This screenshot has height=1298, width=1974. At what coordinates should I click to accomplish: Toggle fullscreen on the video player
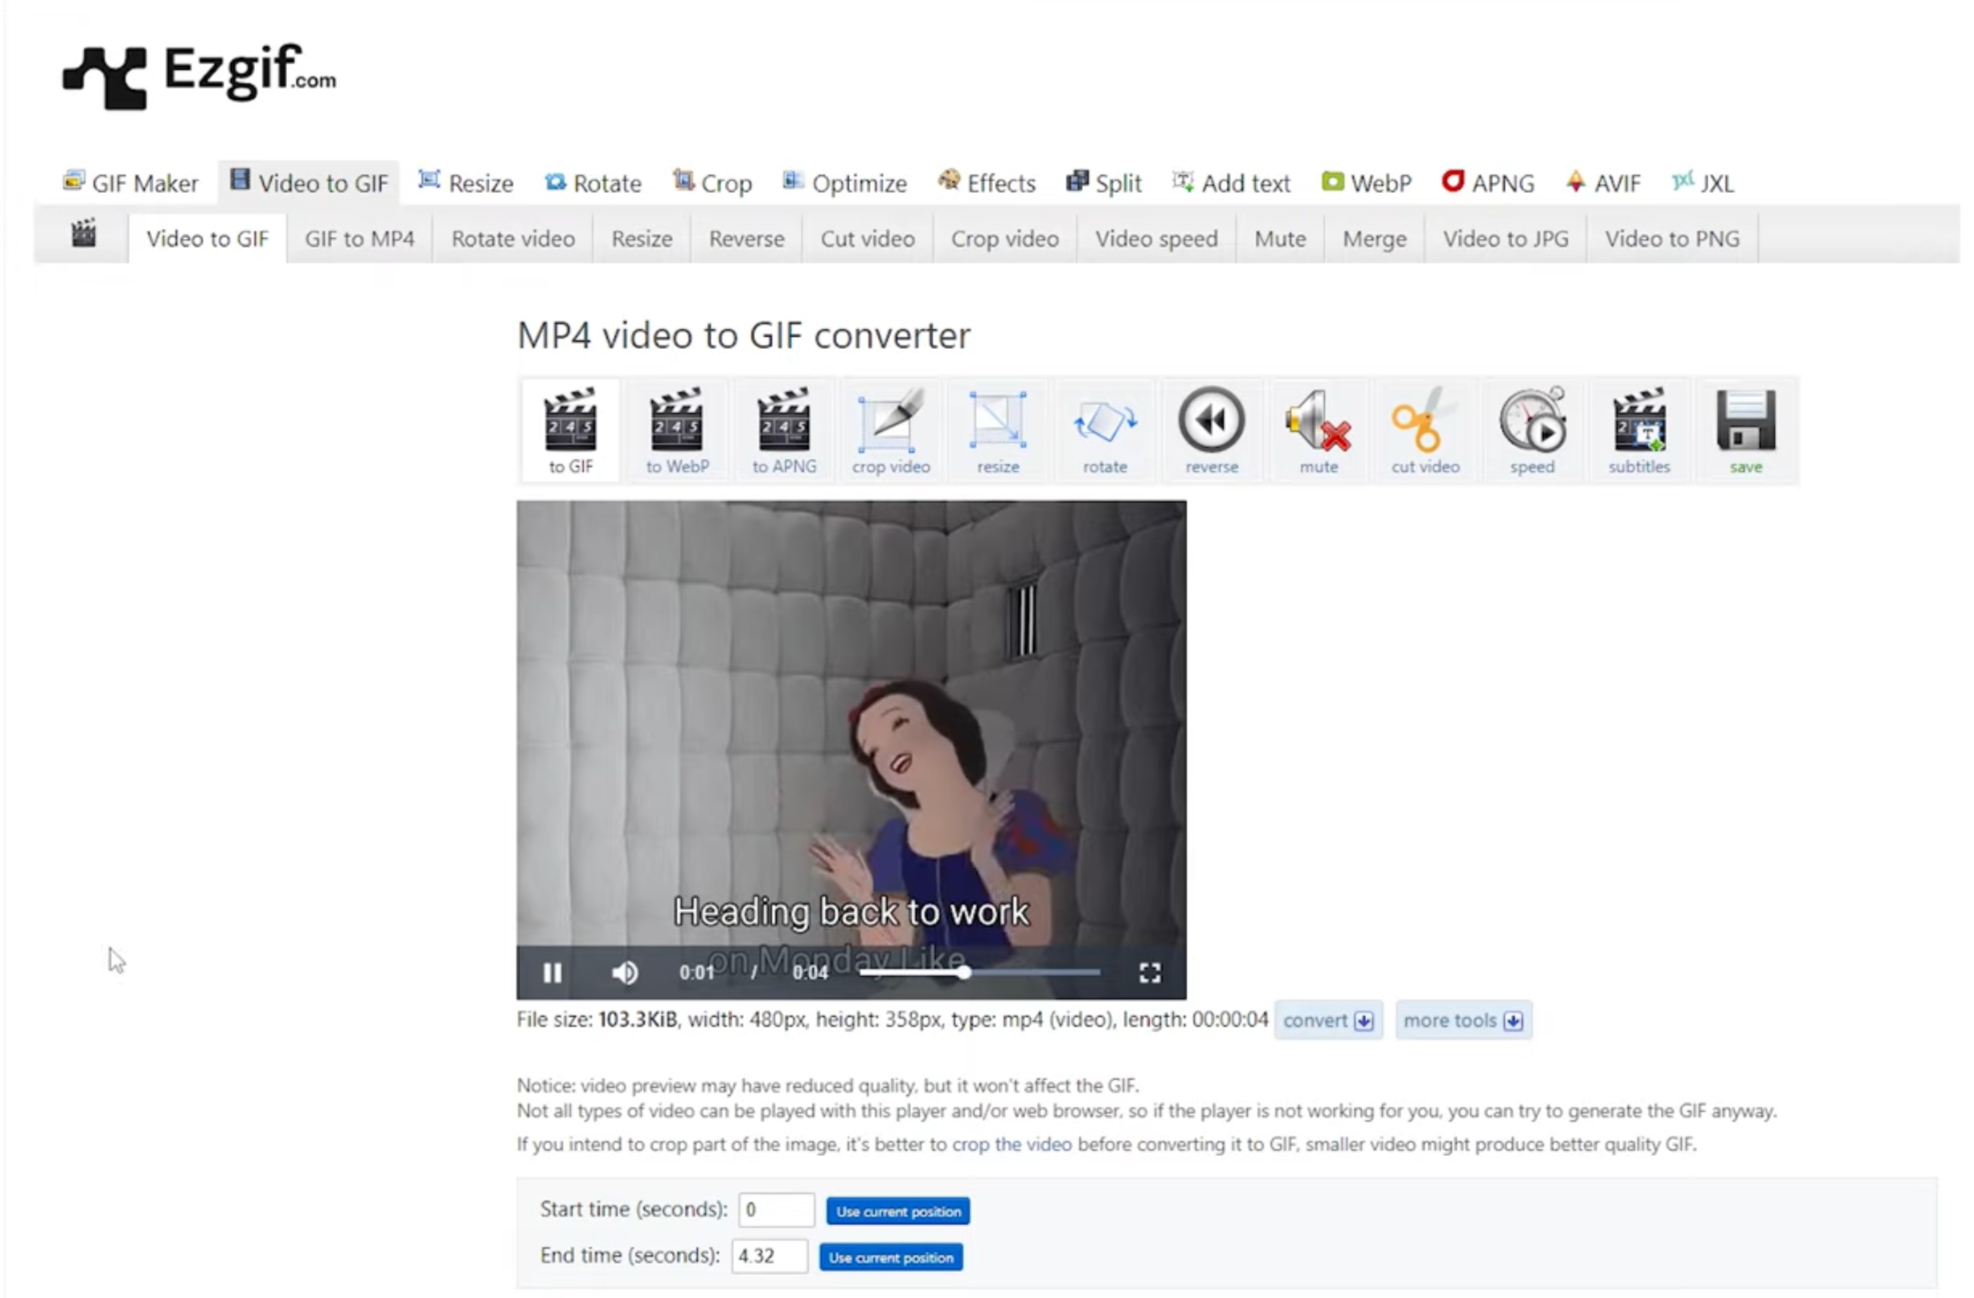pos(1150,971)
